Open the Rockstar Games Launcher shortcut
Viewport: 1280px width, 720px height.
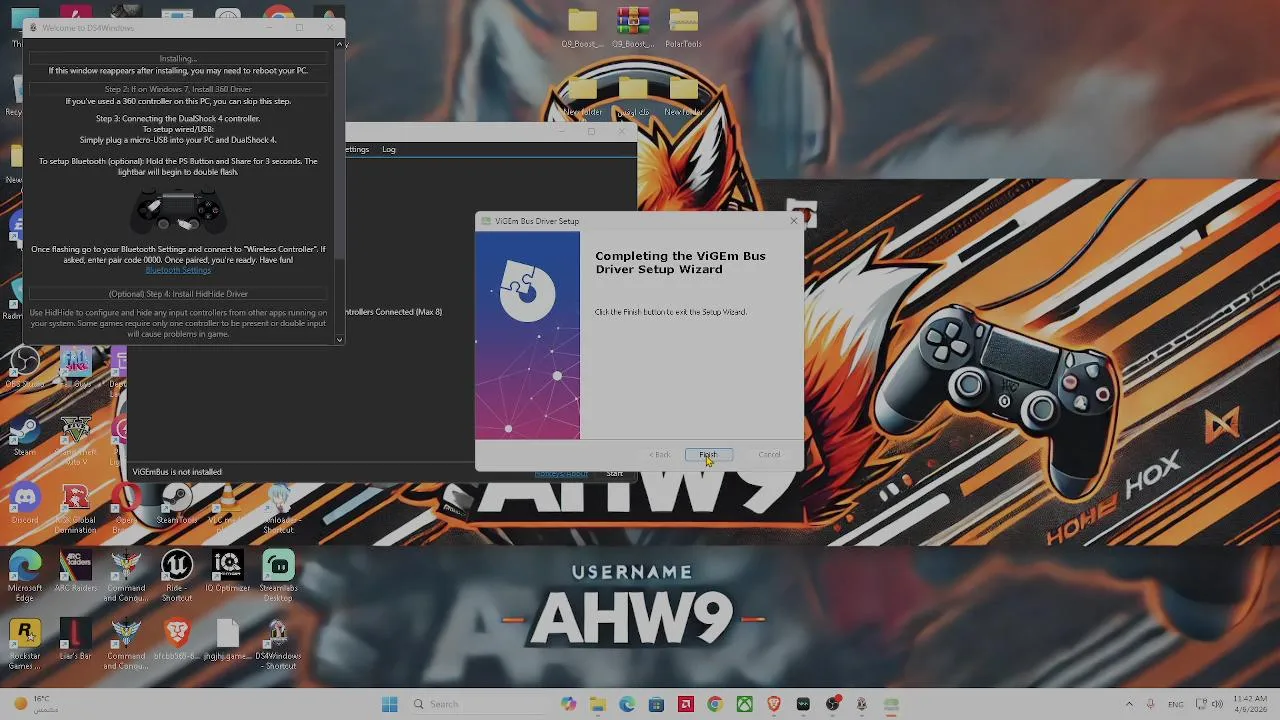tap(25, 645)
